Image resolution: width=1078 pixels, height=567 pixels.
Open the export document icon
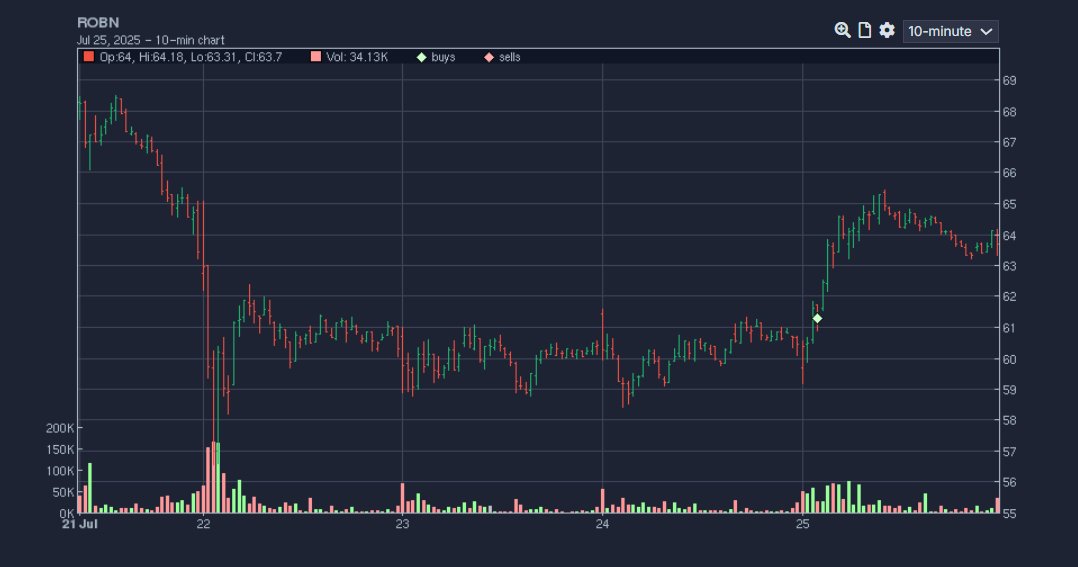pos(865,30)
